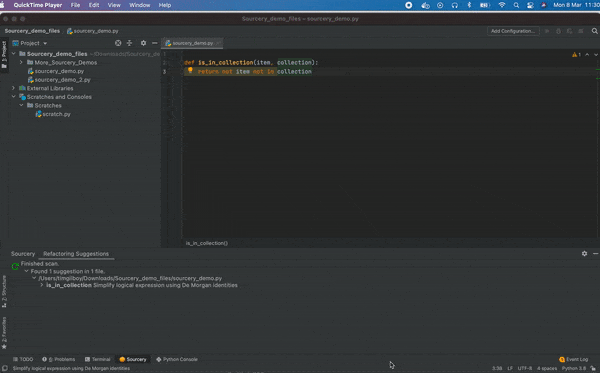Open the View menu

click(114, 5)
